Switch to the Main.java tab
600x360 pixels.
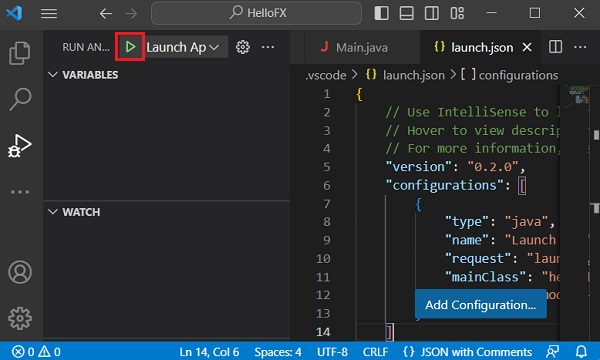362,47
